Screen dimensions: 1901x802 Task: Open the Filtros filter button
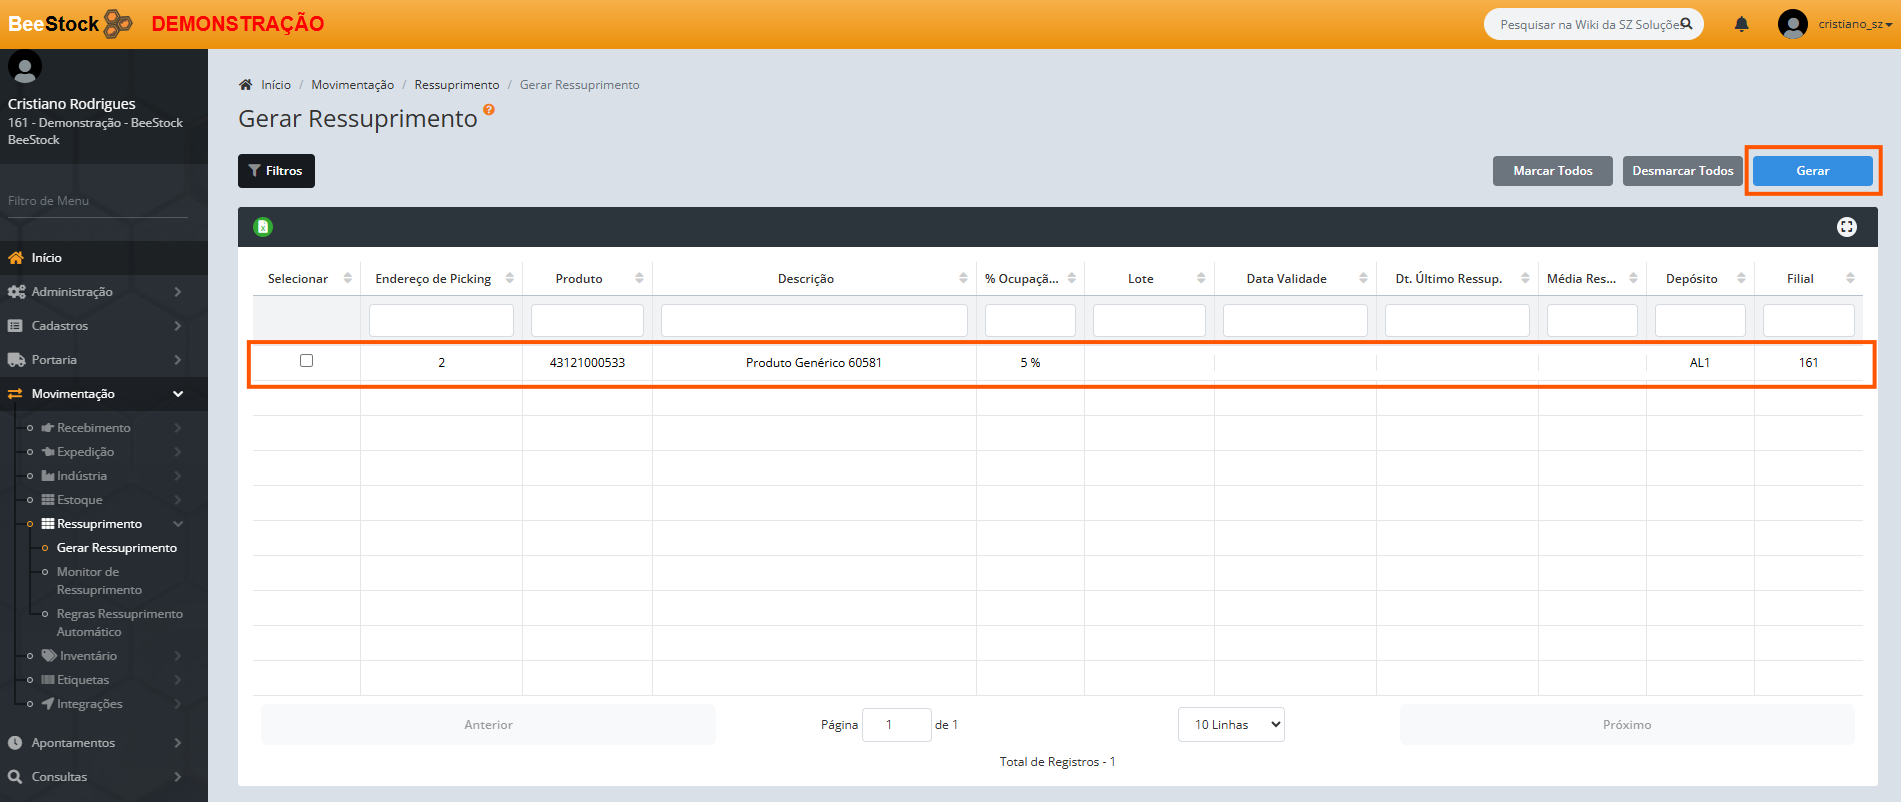pos(276,171)
